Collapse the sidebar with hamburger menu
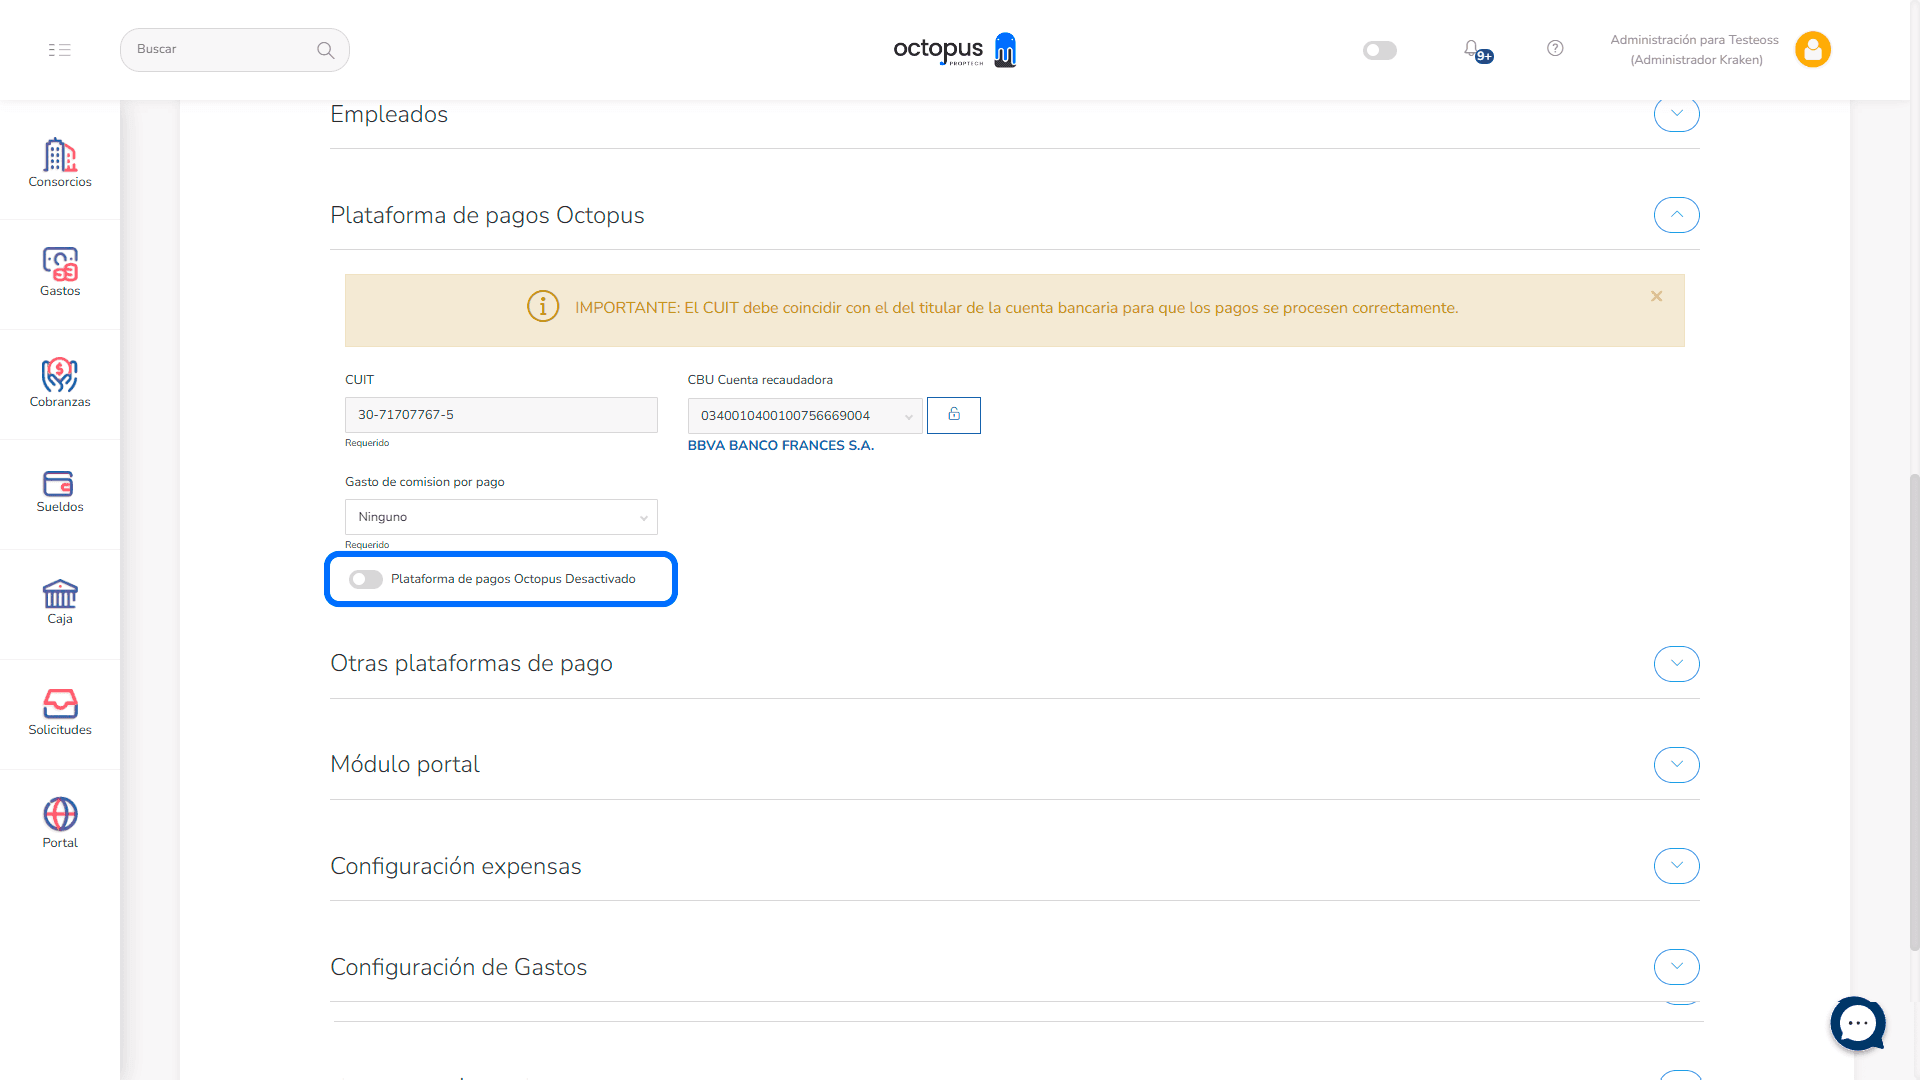 click(60, 50)
